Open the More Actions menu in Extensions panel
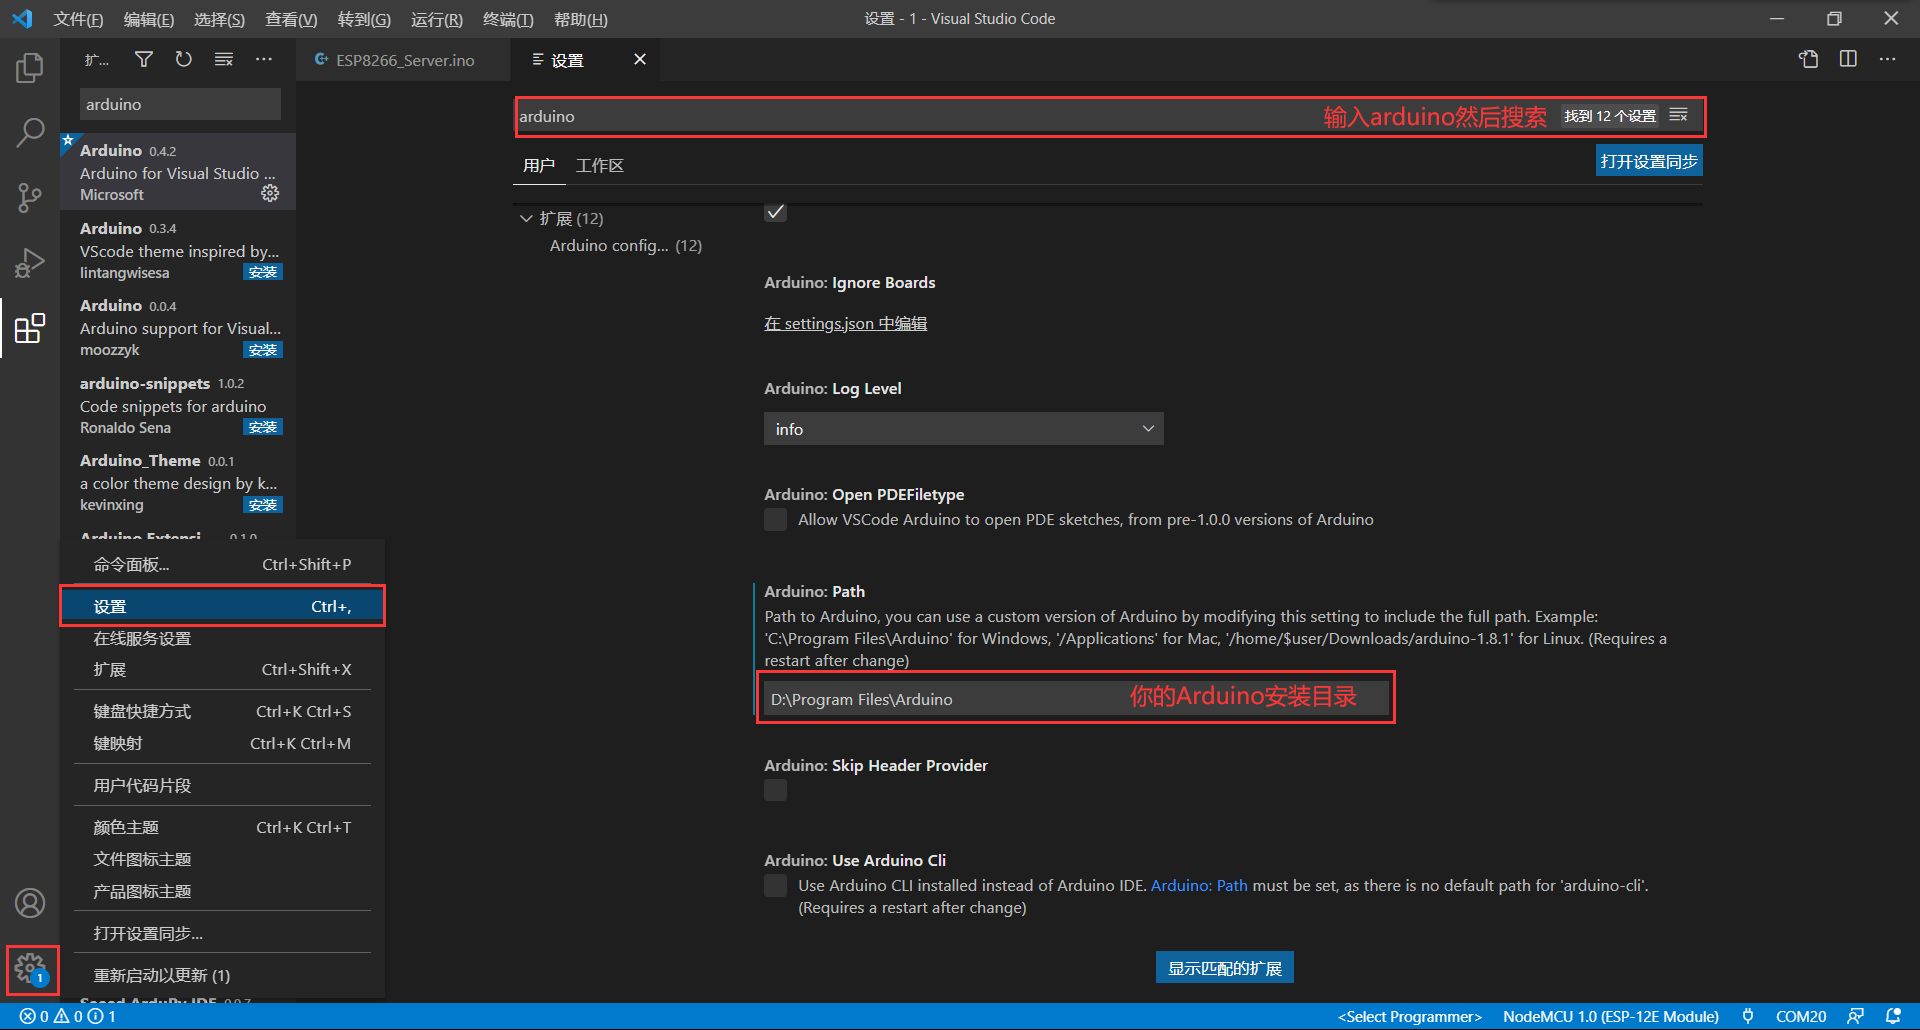Viewport: 1920px width, 1030px height. point(263,59)
